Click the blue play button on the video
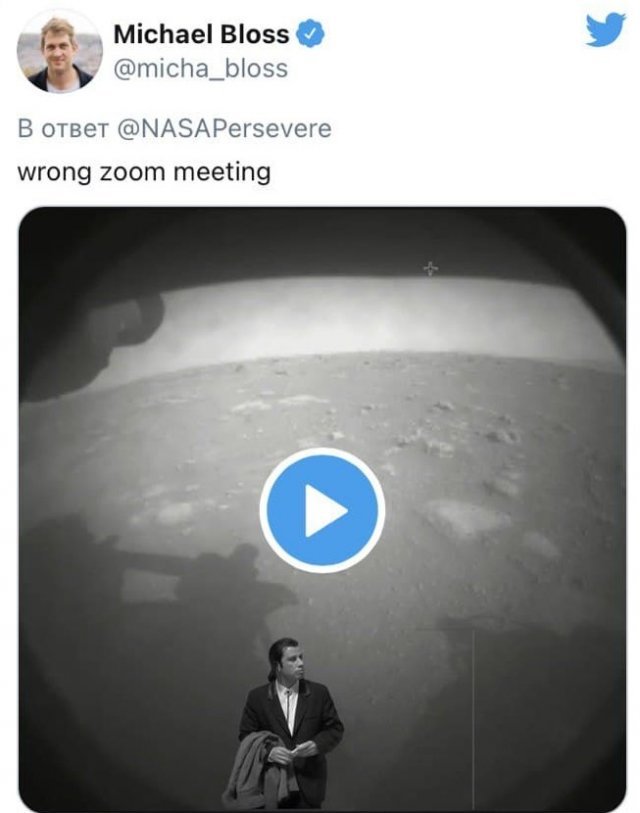Screen dimensions: 640x813 pyautogui.click(x=321, y=510)
